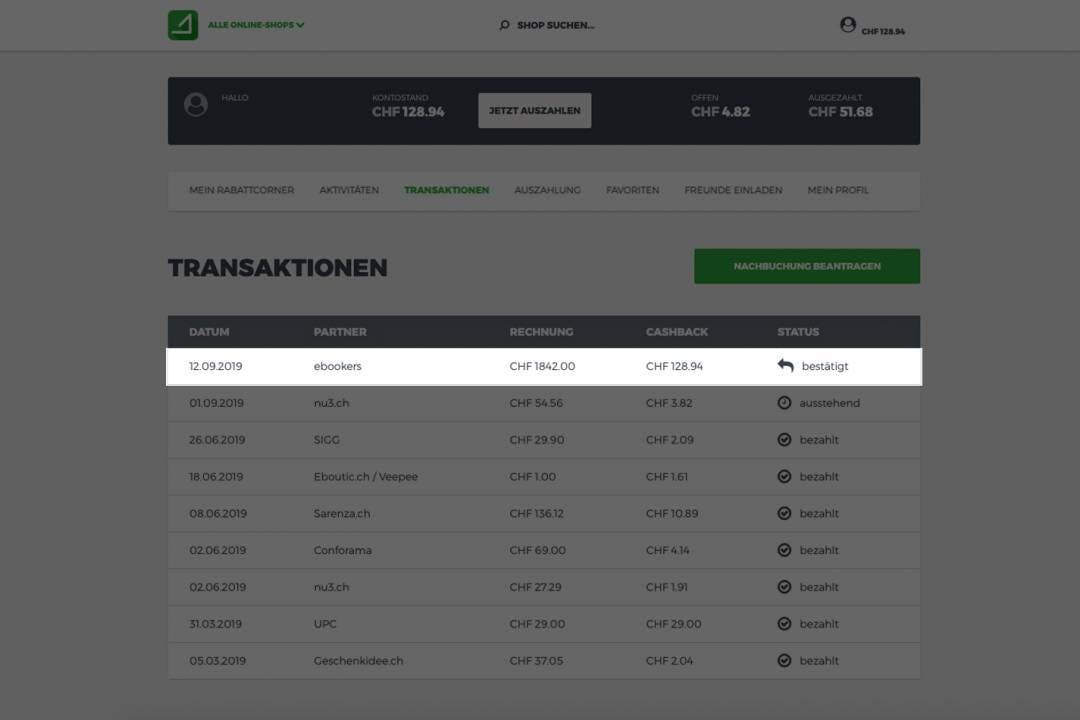Click the checkmark icon on Conforama row

pyautogui.click(x=784, y=550)
